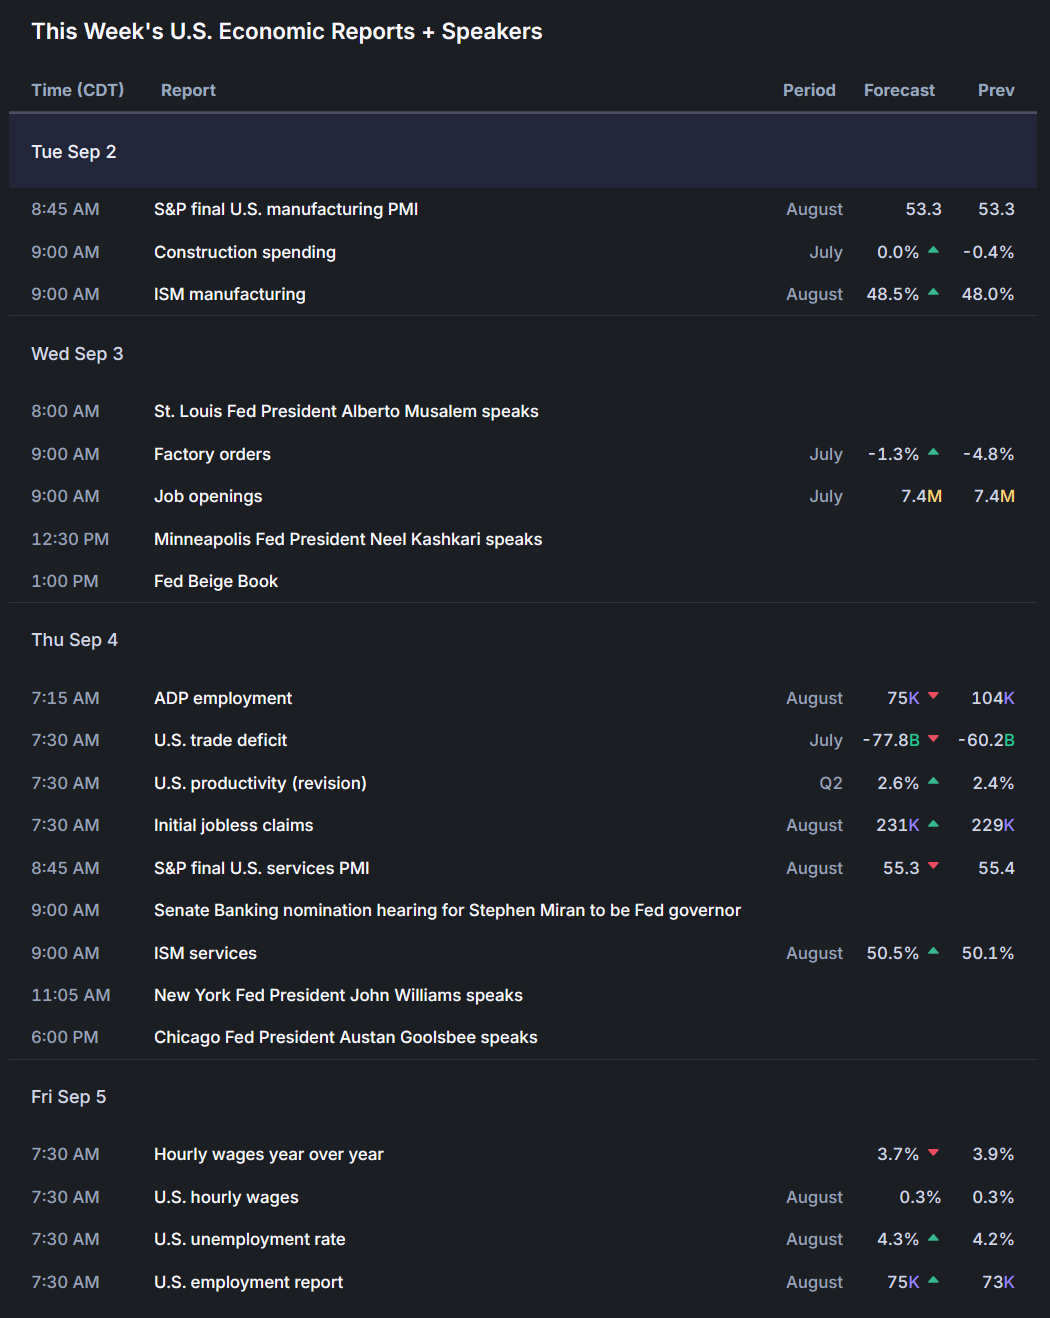This screenshot has width=1050, height=1318.
Task: Click the red down arrow beside ADP employment
Action: pos(933,696)
